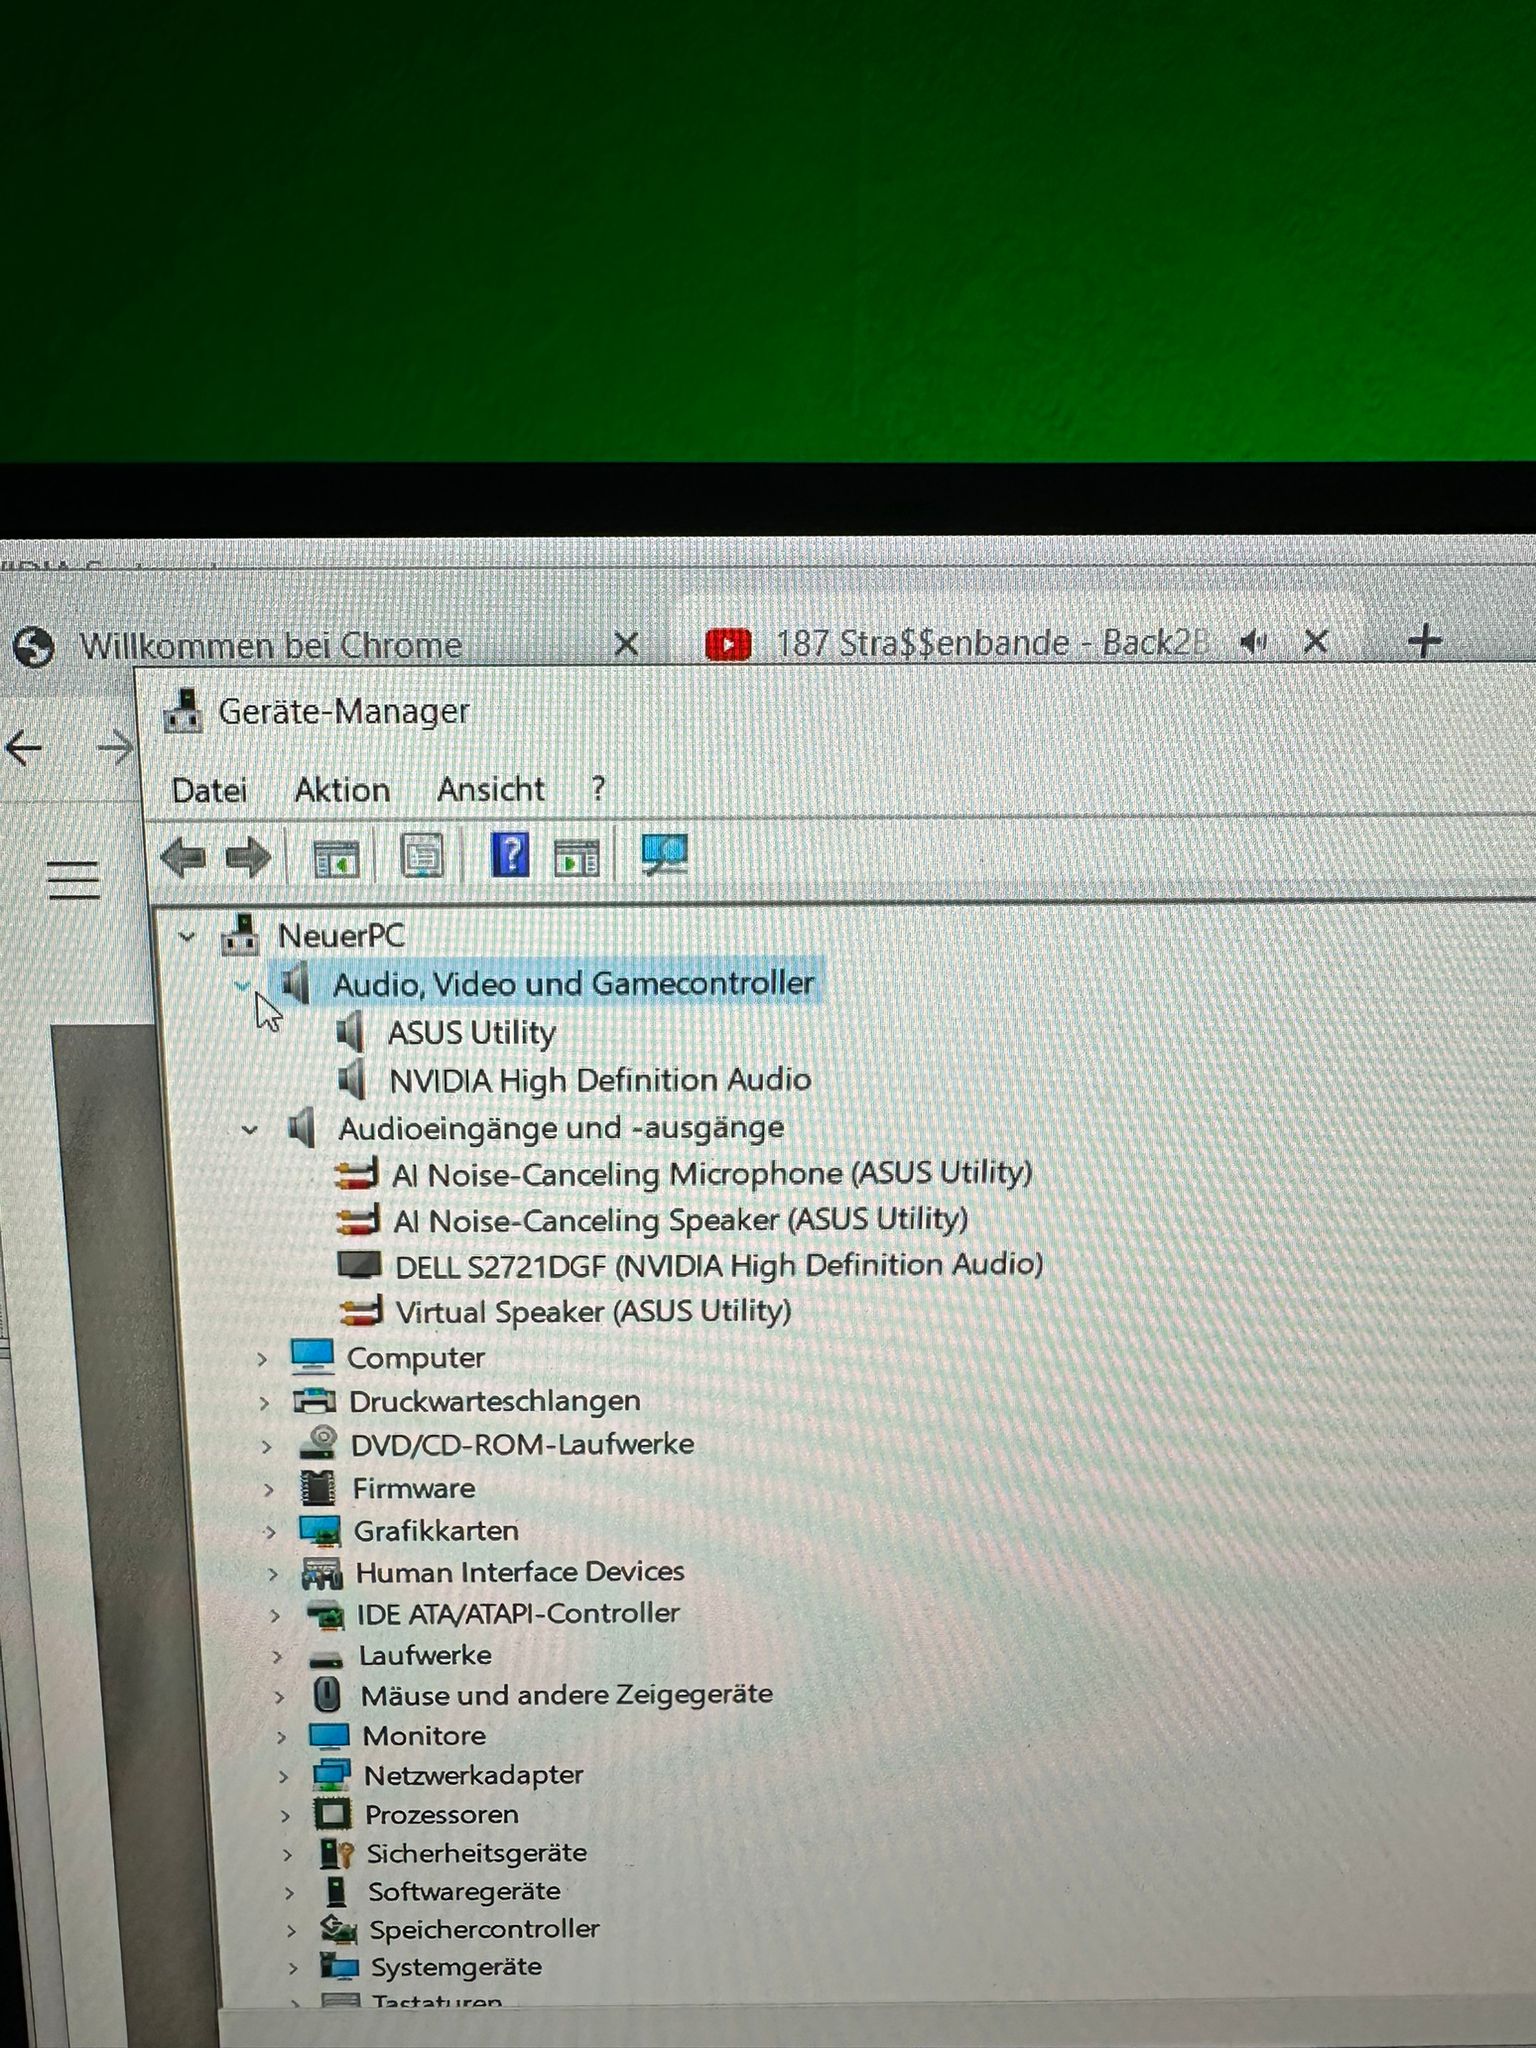Click the Back arrow in Geräte-Manager toolbar
The image size is (1536, 2048).
click(184, 857)
